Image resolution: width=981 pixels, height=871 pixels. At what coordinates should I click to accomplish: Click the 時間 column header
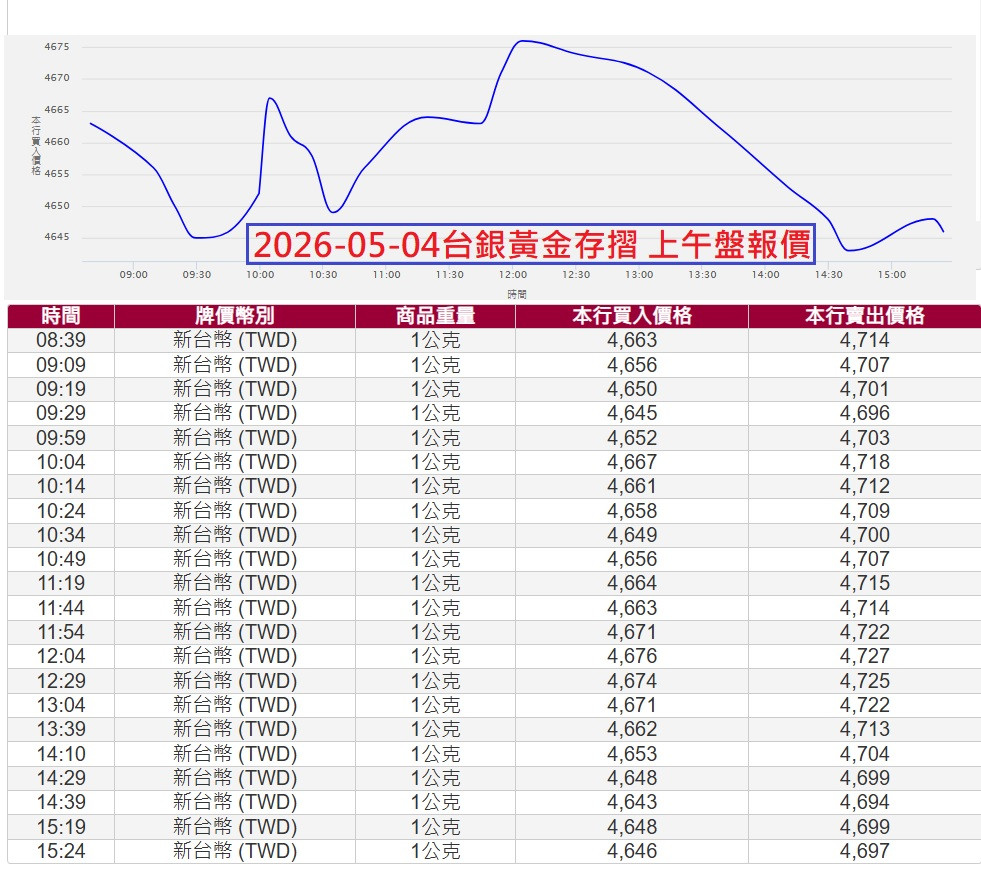coord(61,316)
